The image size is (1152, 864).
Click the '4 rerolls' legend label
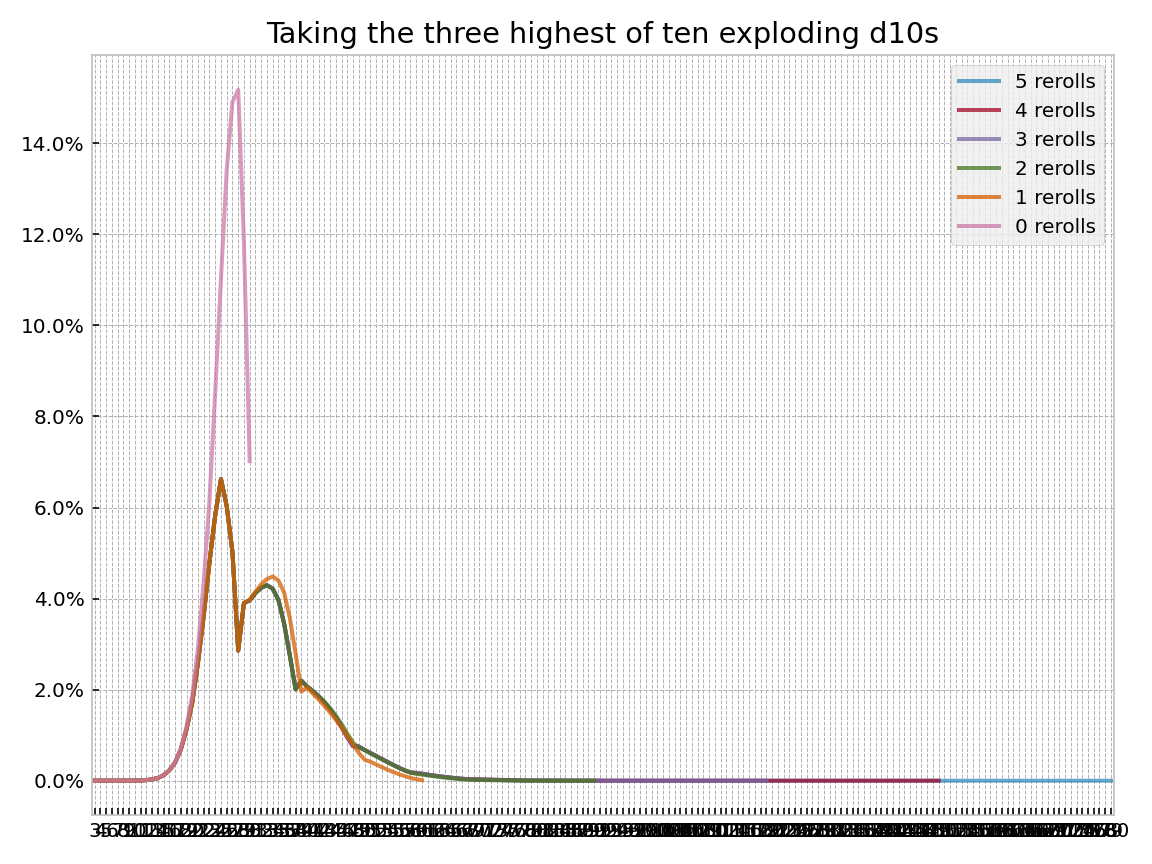click(x=1055, y=110)
